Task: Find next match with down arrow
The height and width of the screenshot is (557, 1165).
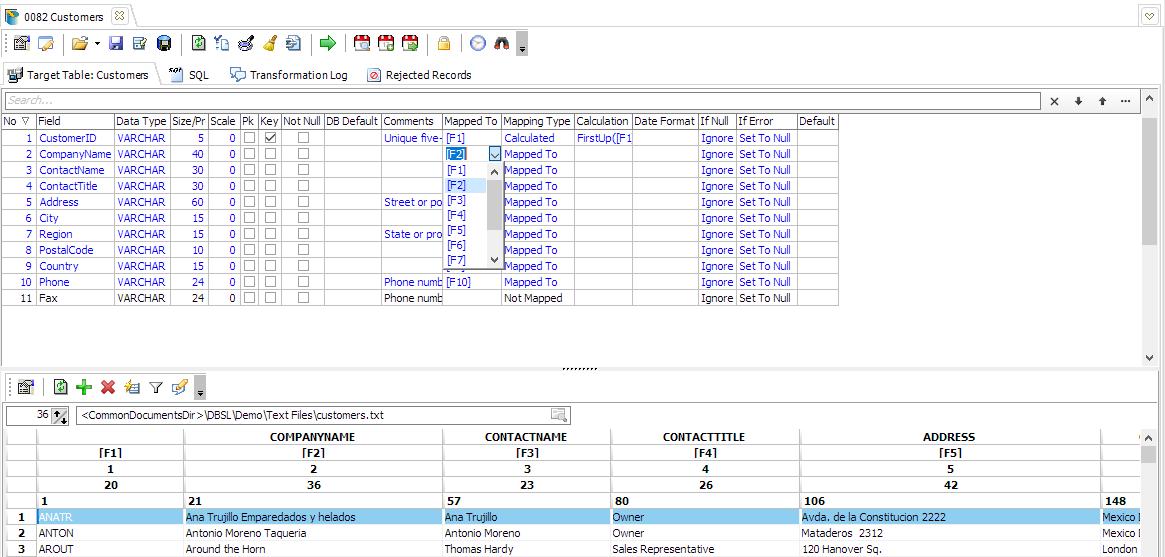Action: point(1078,102)
